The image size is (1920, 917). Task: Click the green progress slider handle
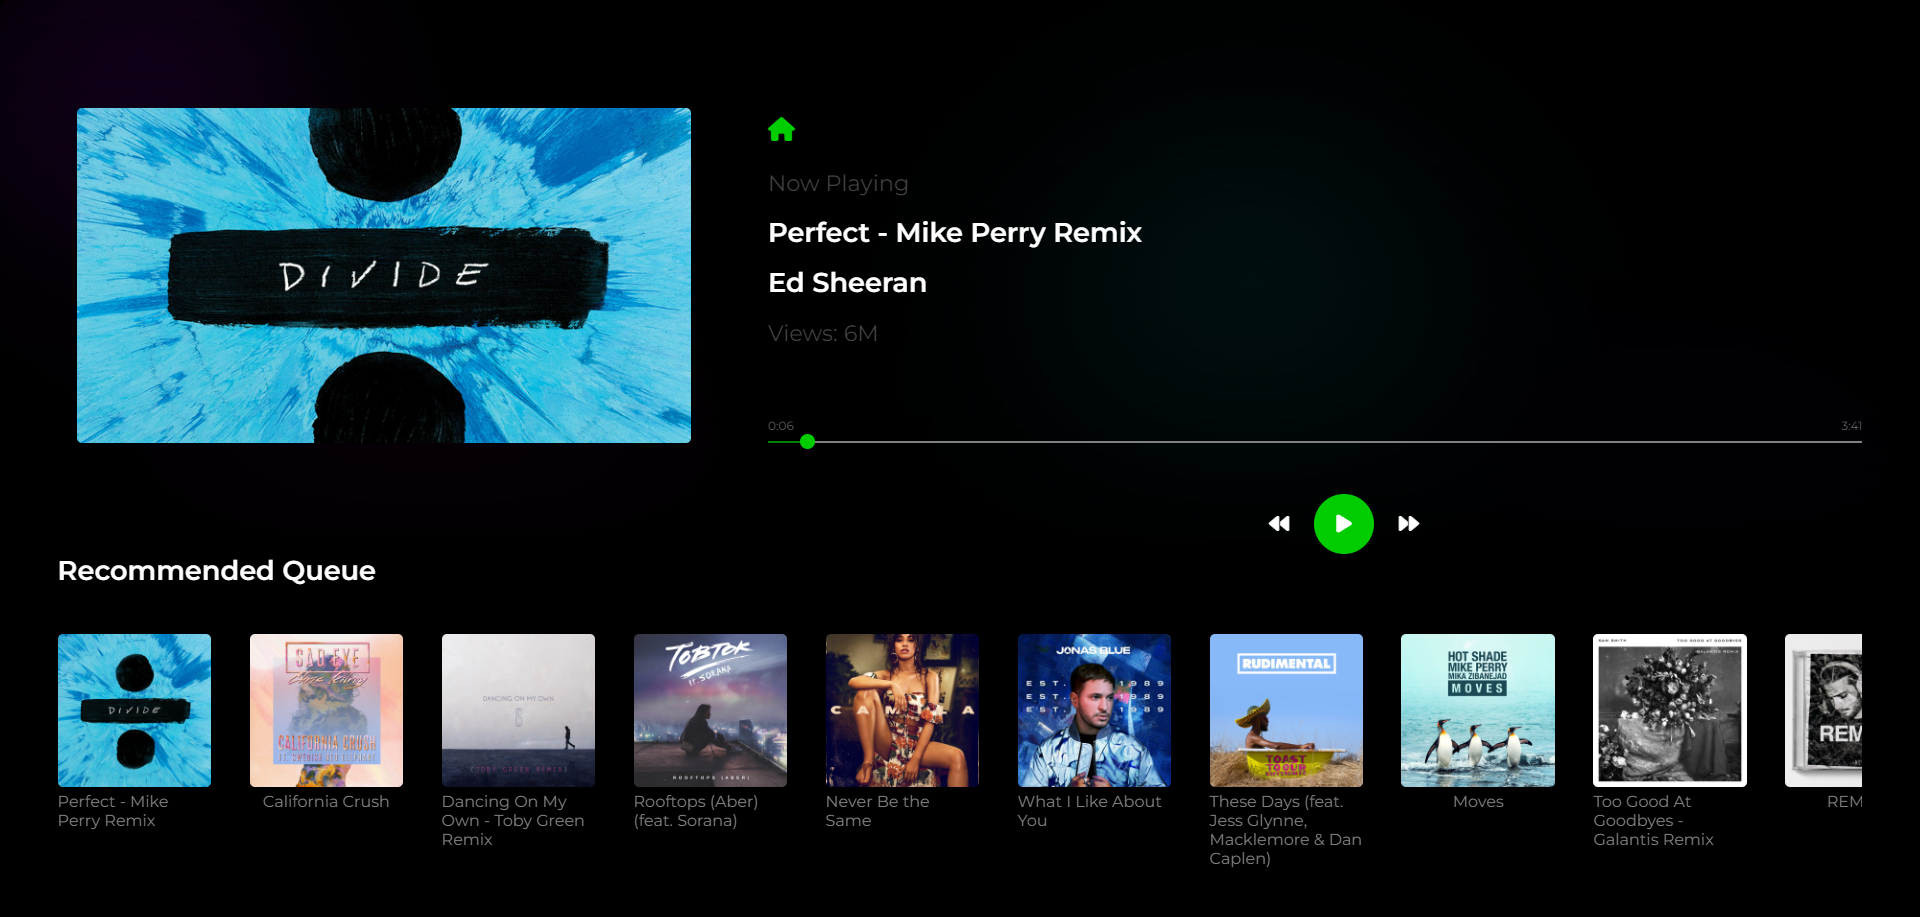(807, 442)
